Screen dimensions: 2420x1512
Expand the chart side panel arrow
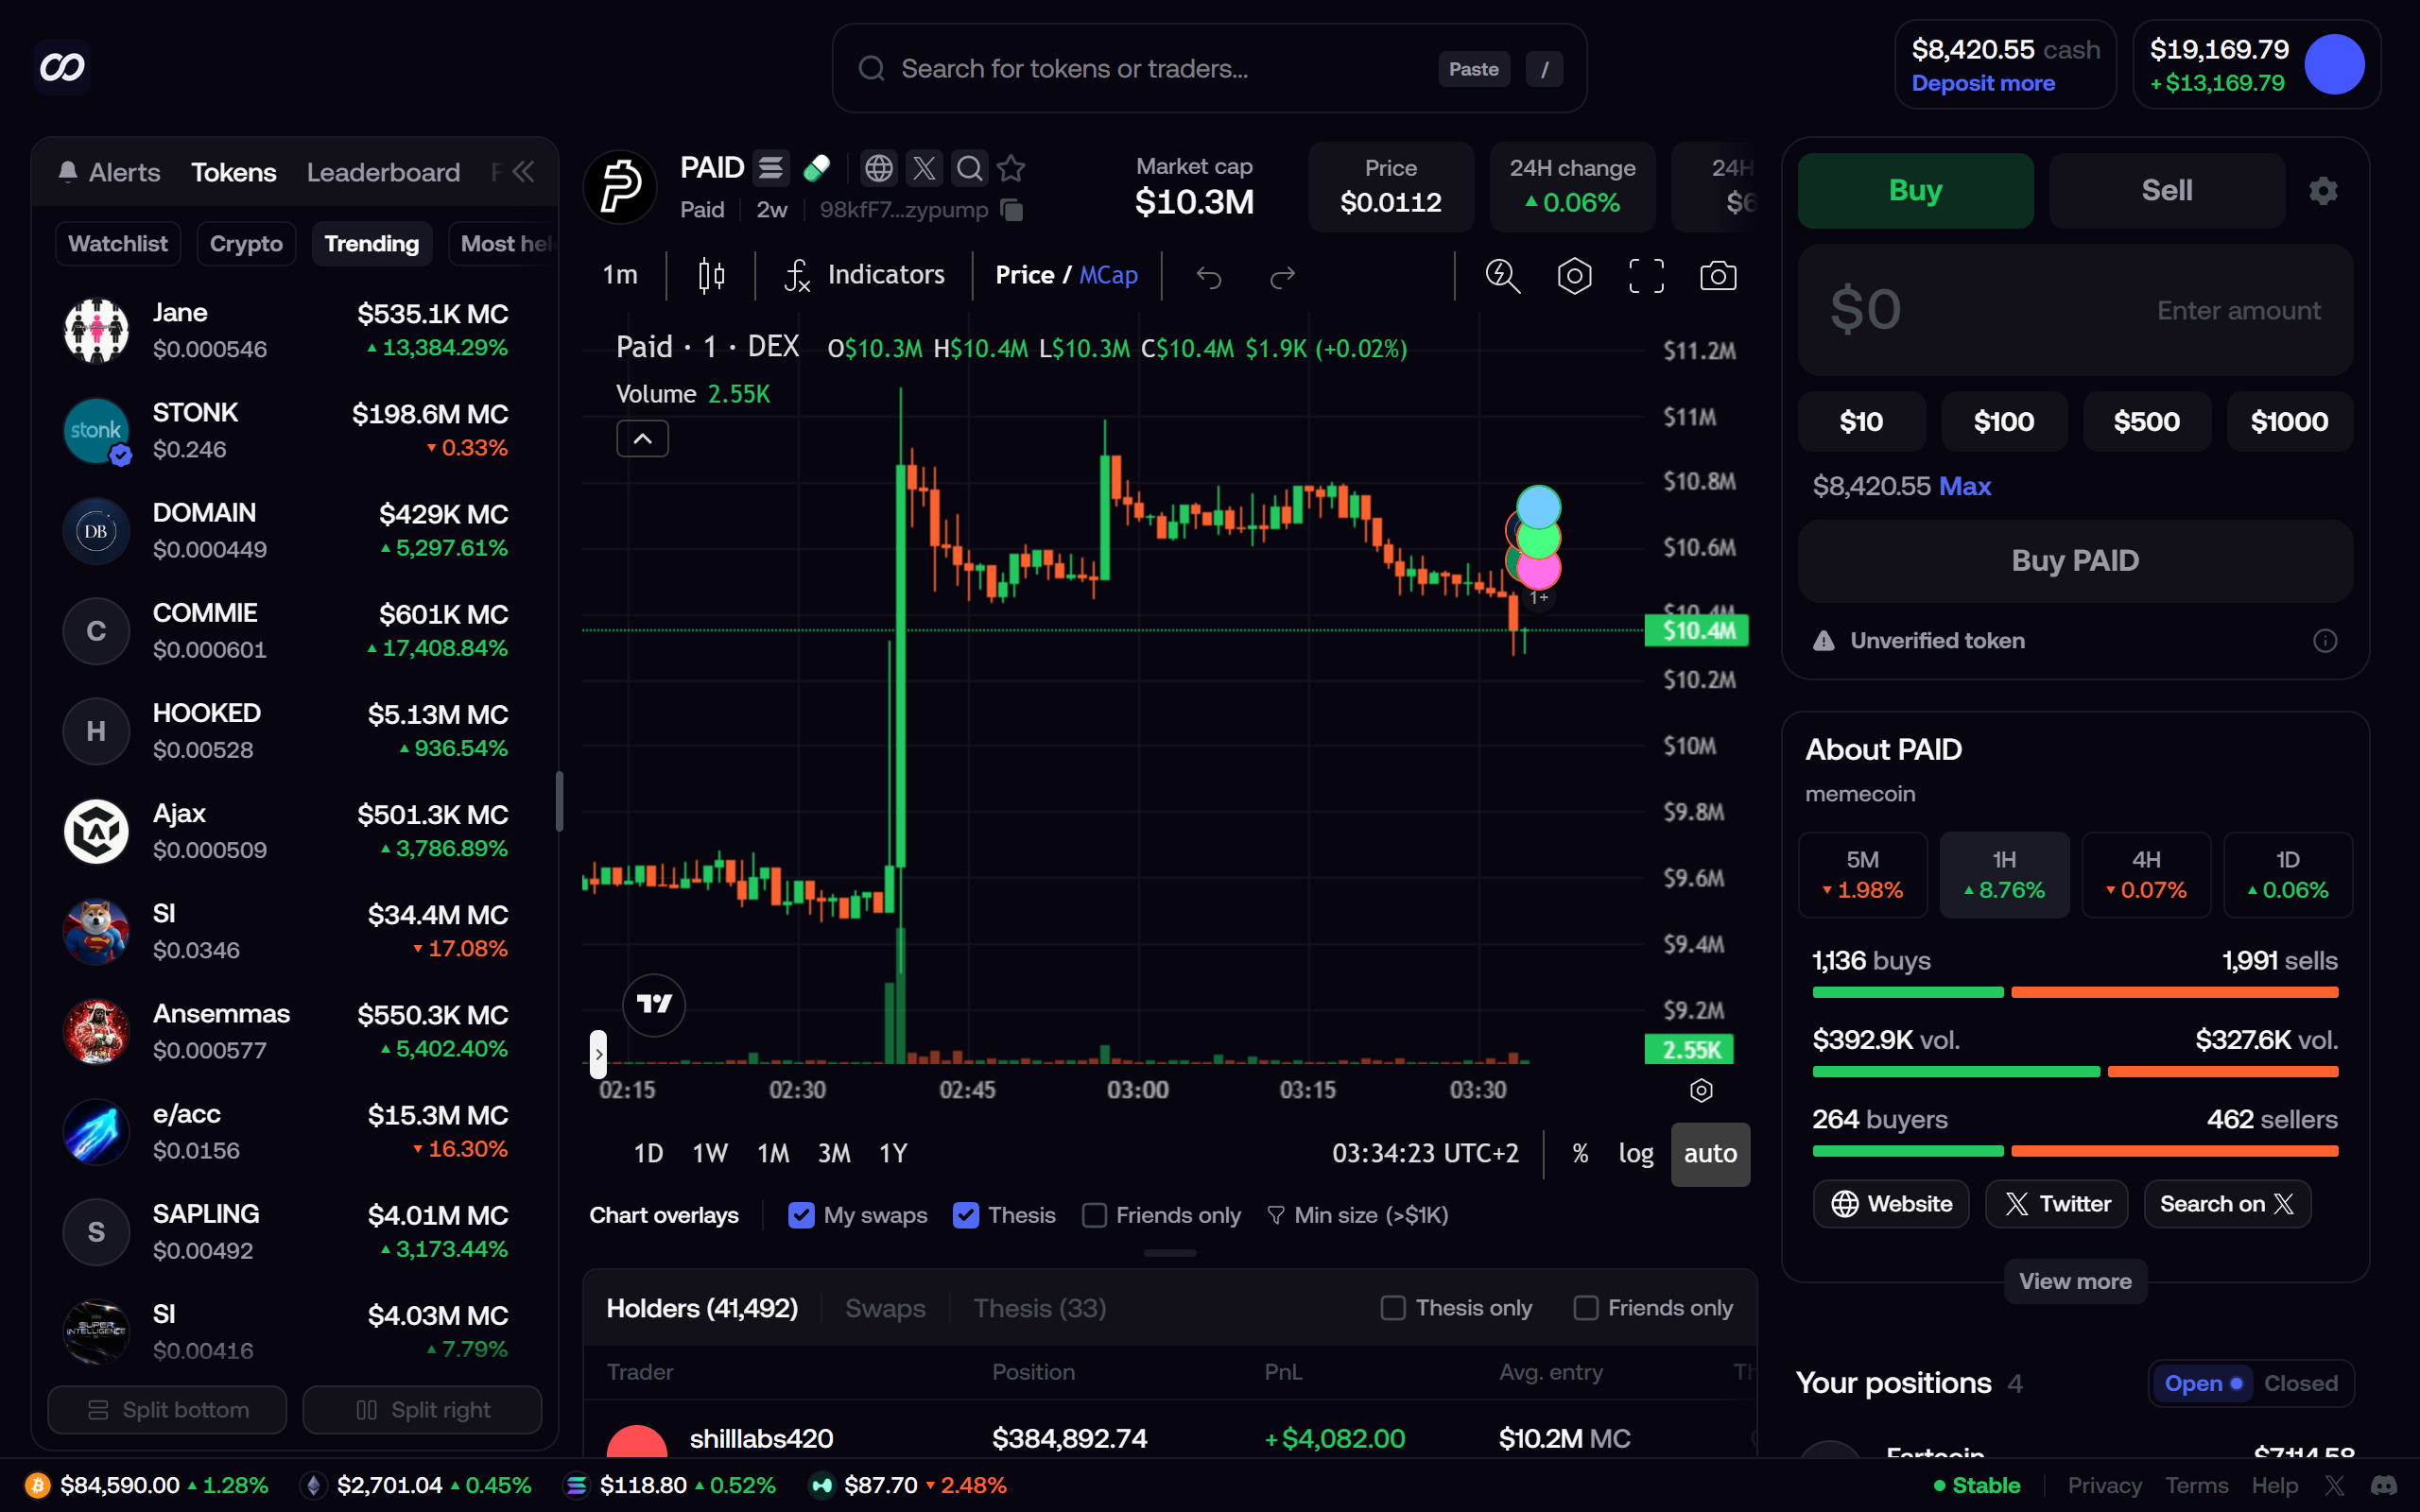(x=598, y=1054)
